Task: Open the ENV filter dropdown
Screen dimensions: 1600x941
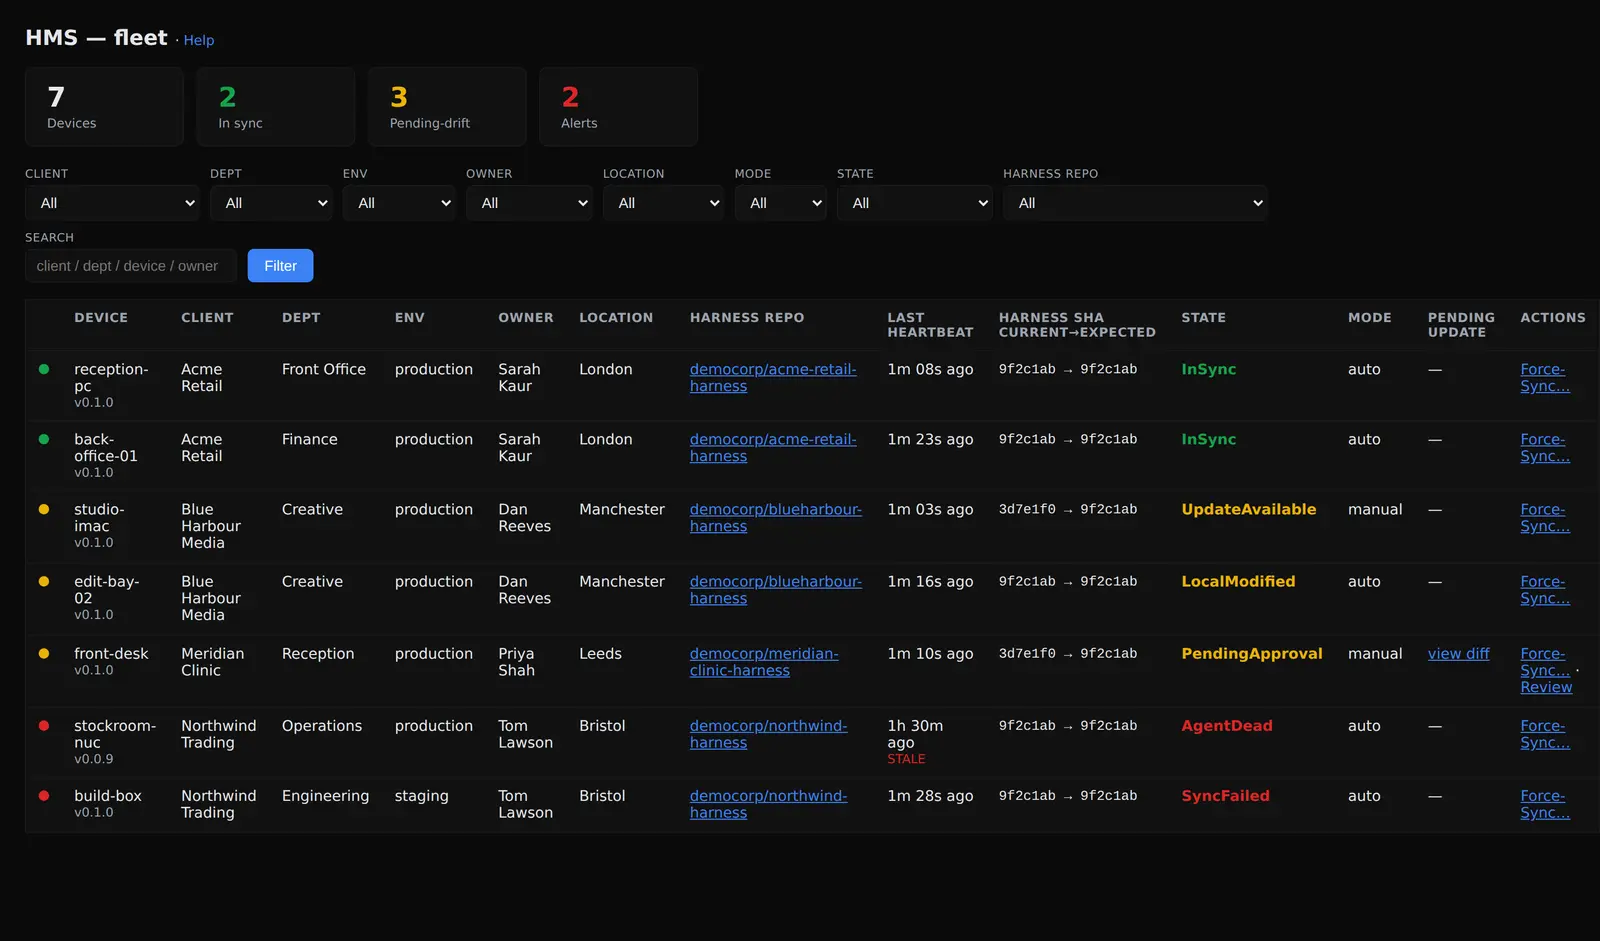Action: point(399,203)
